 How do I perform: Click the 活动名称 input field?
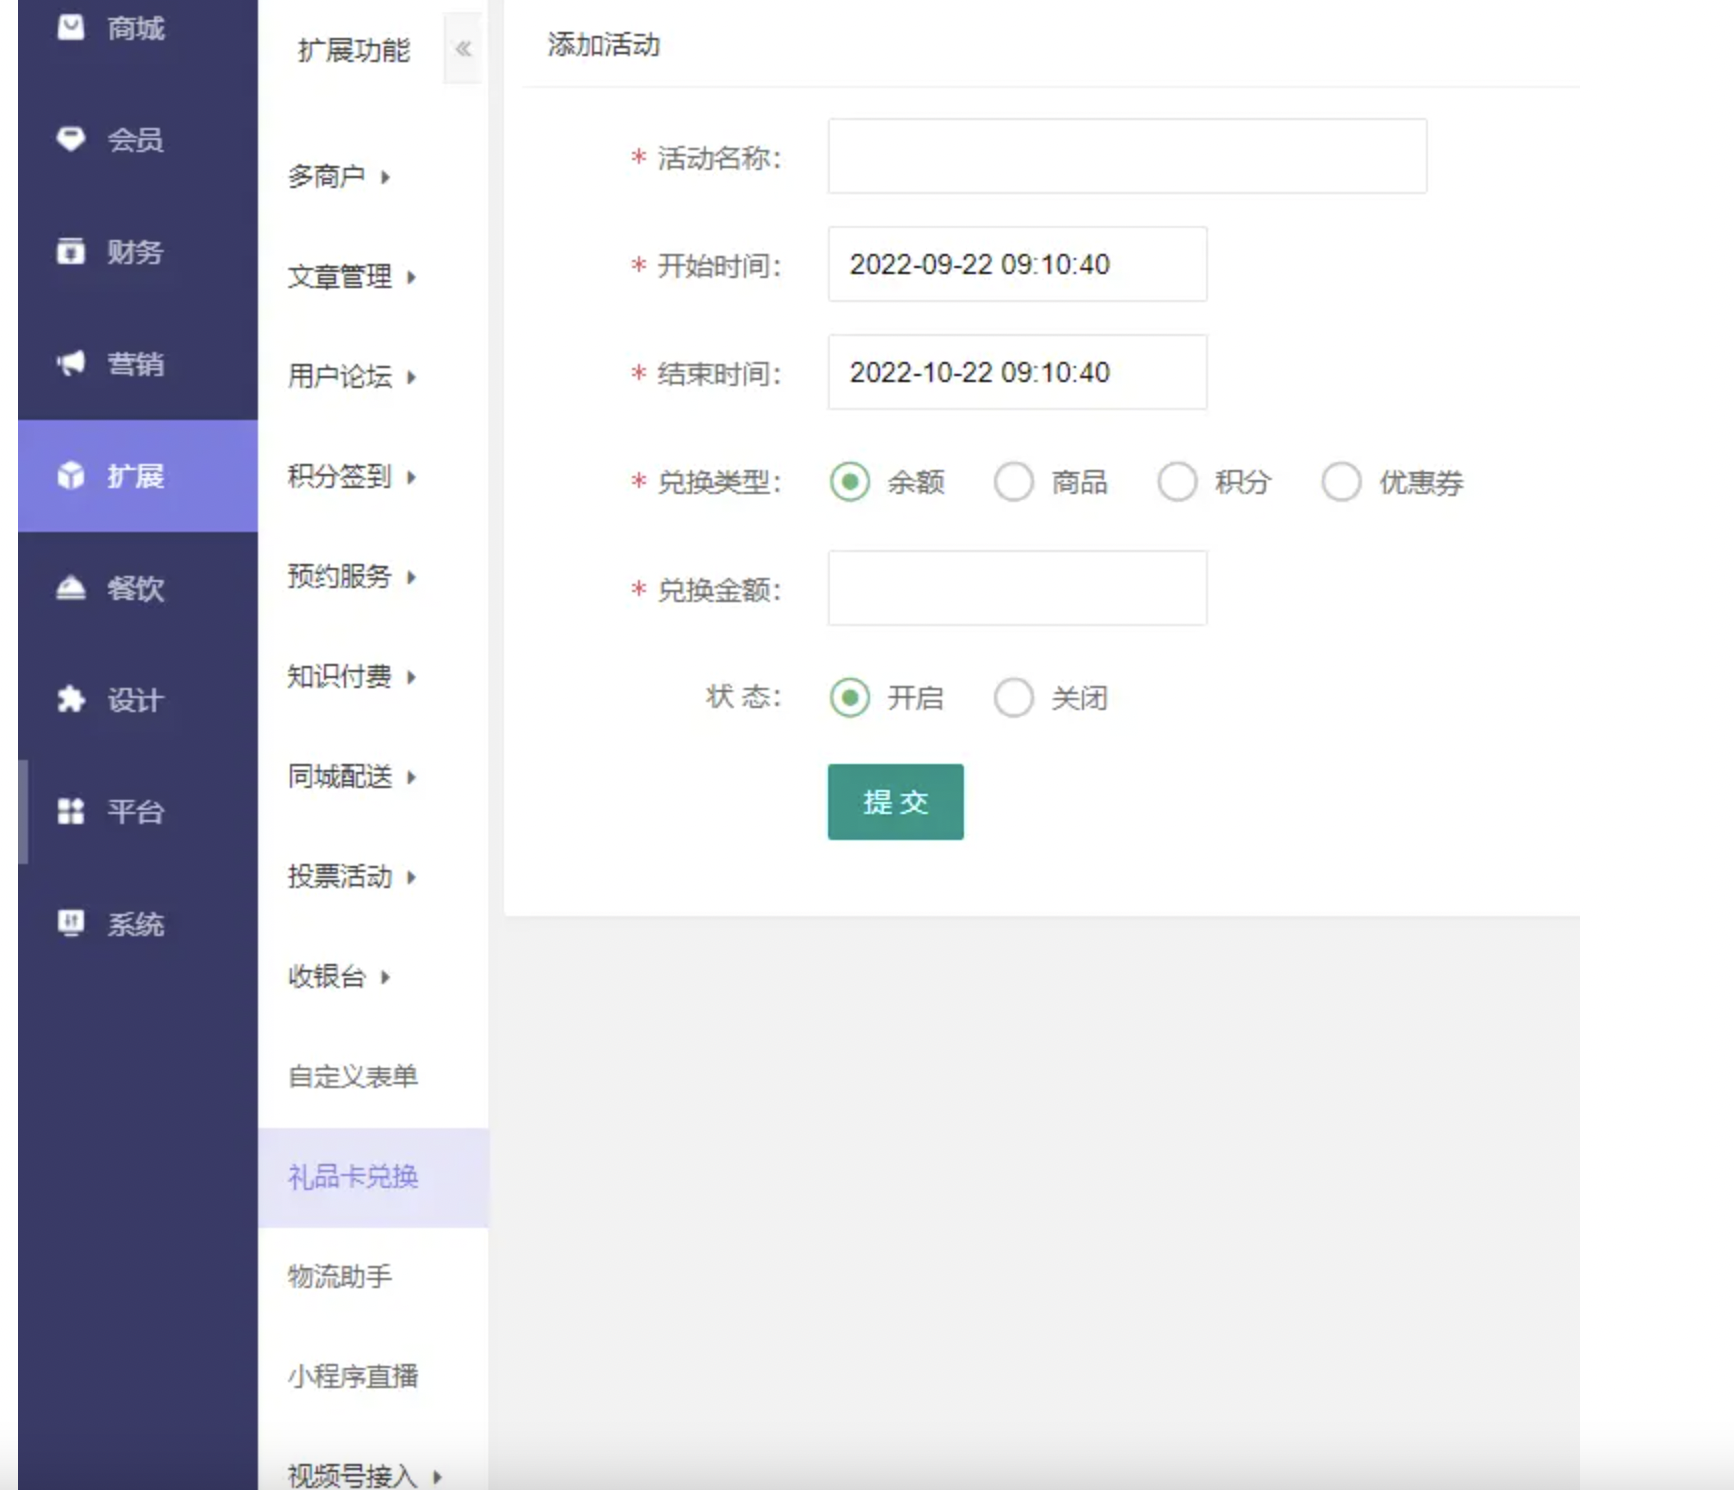coord(1127,156)
